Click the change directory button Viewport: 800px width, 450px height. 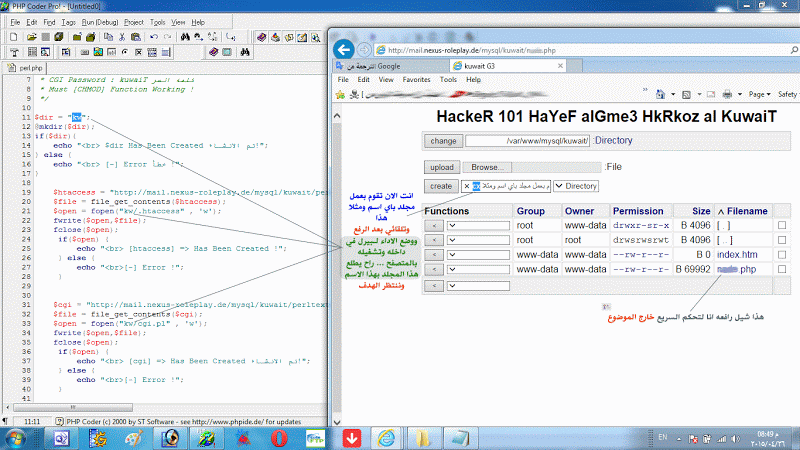coord(443,141)
